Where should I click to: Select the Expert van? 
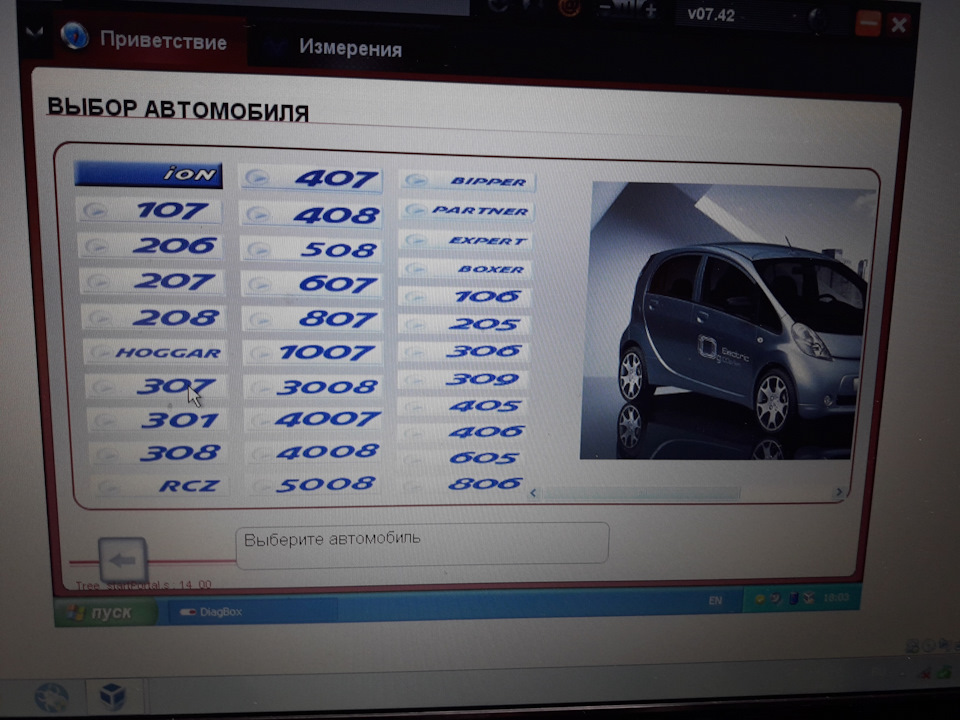coord(466,240)
